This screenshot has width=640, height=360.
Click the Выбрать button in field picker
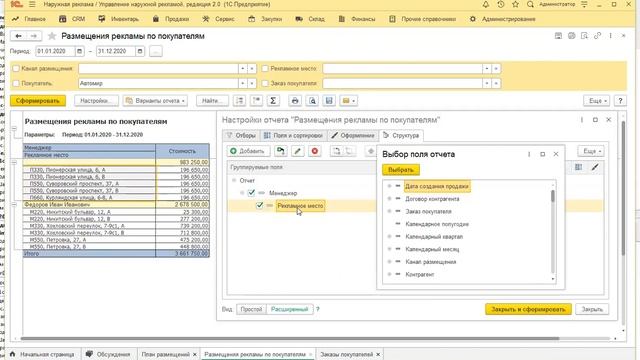401,170
